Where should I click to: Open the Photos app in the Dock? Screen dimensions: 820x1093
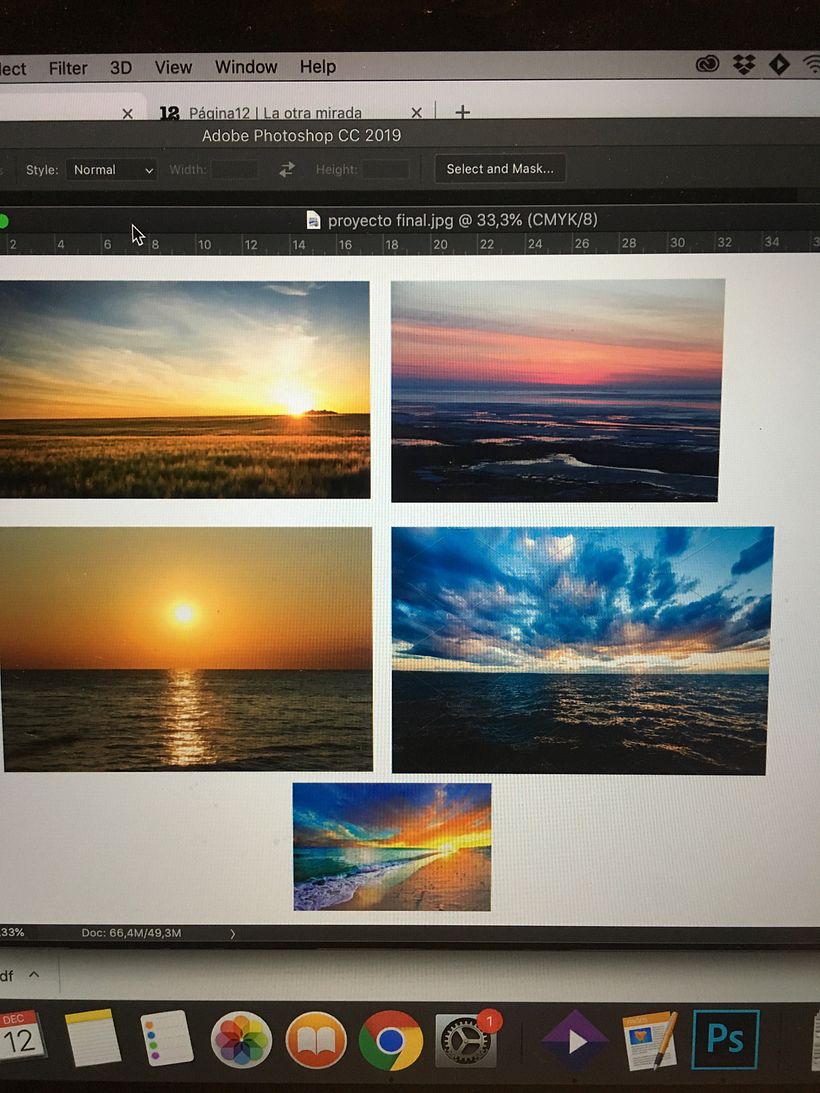tap(241, 1040)
